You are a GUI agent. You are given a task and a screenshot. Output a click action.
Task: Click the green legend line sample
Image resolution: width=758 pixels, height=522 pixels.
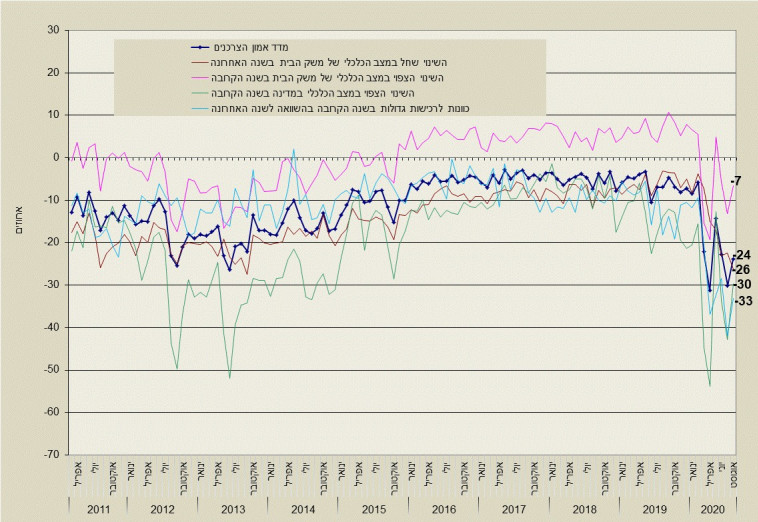click(x=200, y=93)
